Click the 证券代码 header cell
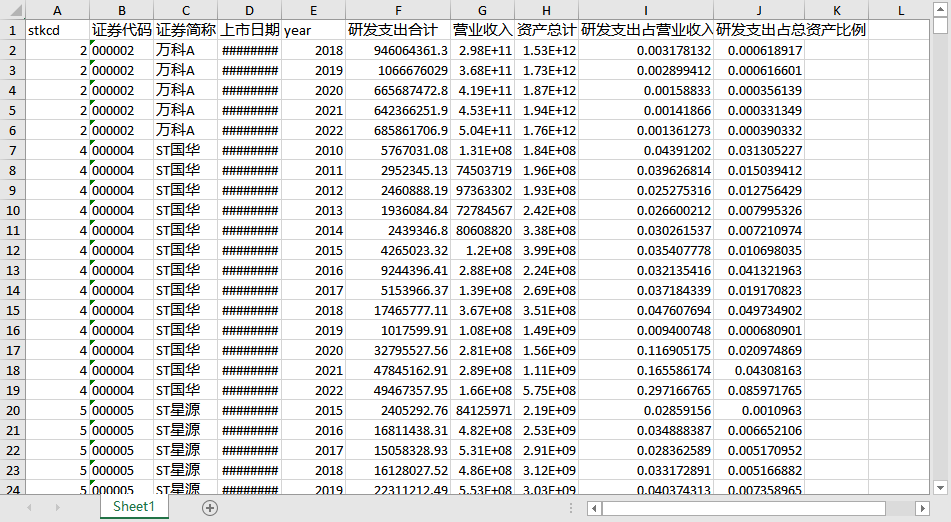Screen dimensions: 951x522 point(121,30)
